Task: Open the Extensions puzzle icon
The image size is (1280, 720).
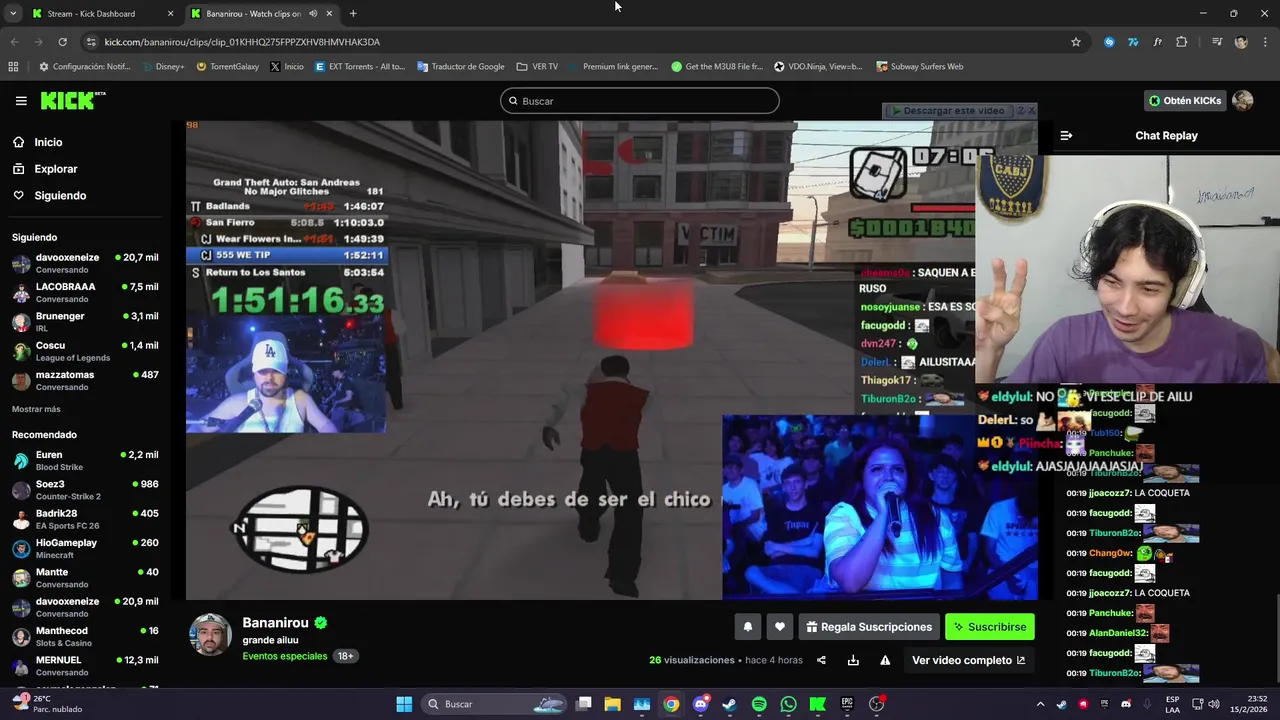Action: (x=1182, y=42)
